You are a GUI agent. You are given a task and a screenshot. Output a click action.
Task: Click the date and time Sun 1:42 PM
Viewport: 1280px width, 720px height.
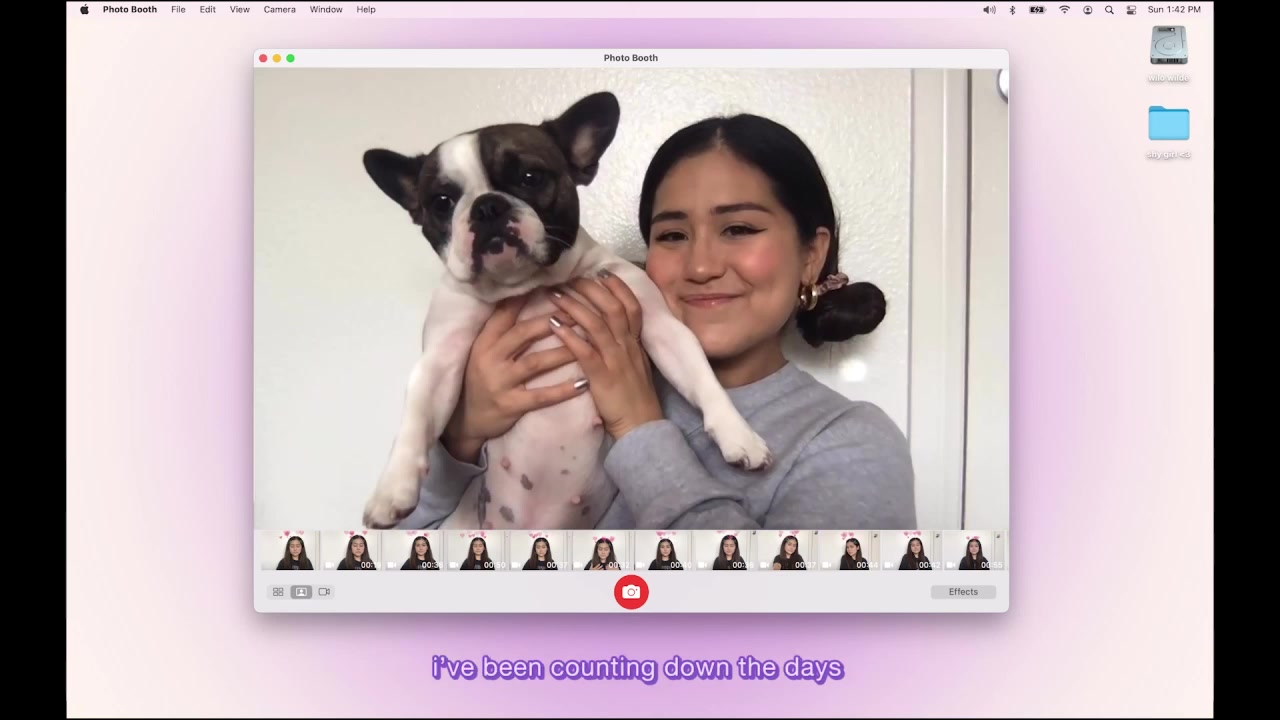tap(1174, 9)
